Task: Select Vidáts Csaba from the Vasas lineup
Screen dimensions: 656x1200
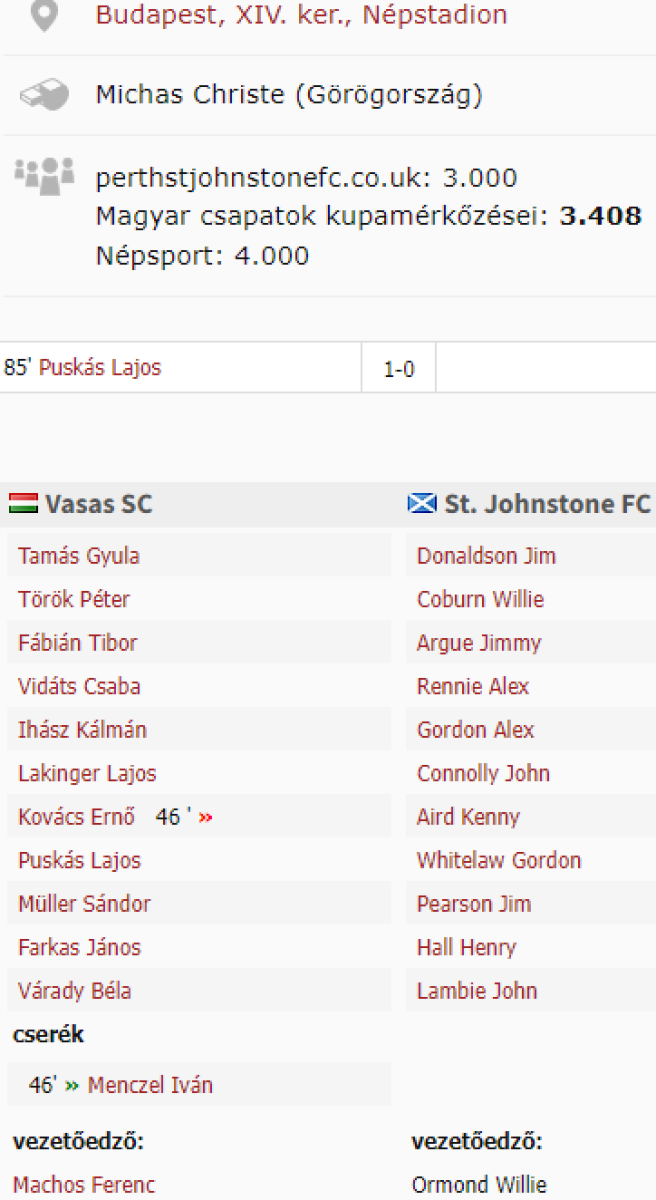Action: pos(79,687)
